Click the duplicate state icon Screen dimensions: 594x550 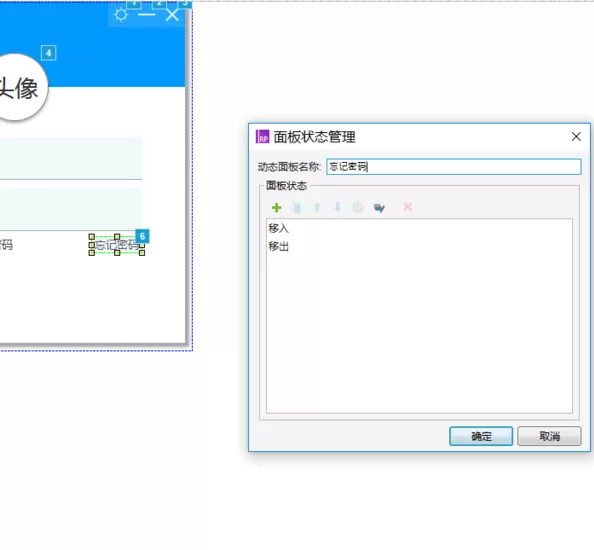[x=297, y=207]
